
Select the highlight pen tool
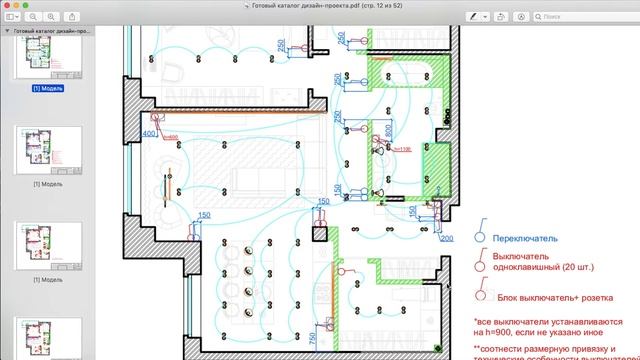pyautogui.click(x=473, y=17)
